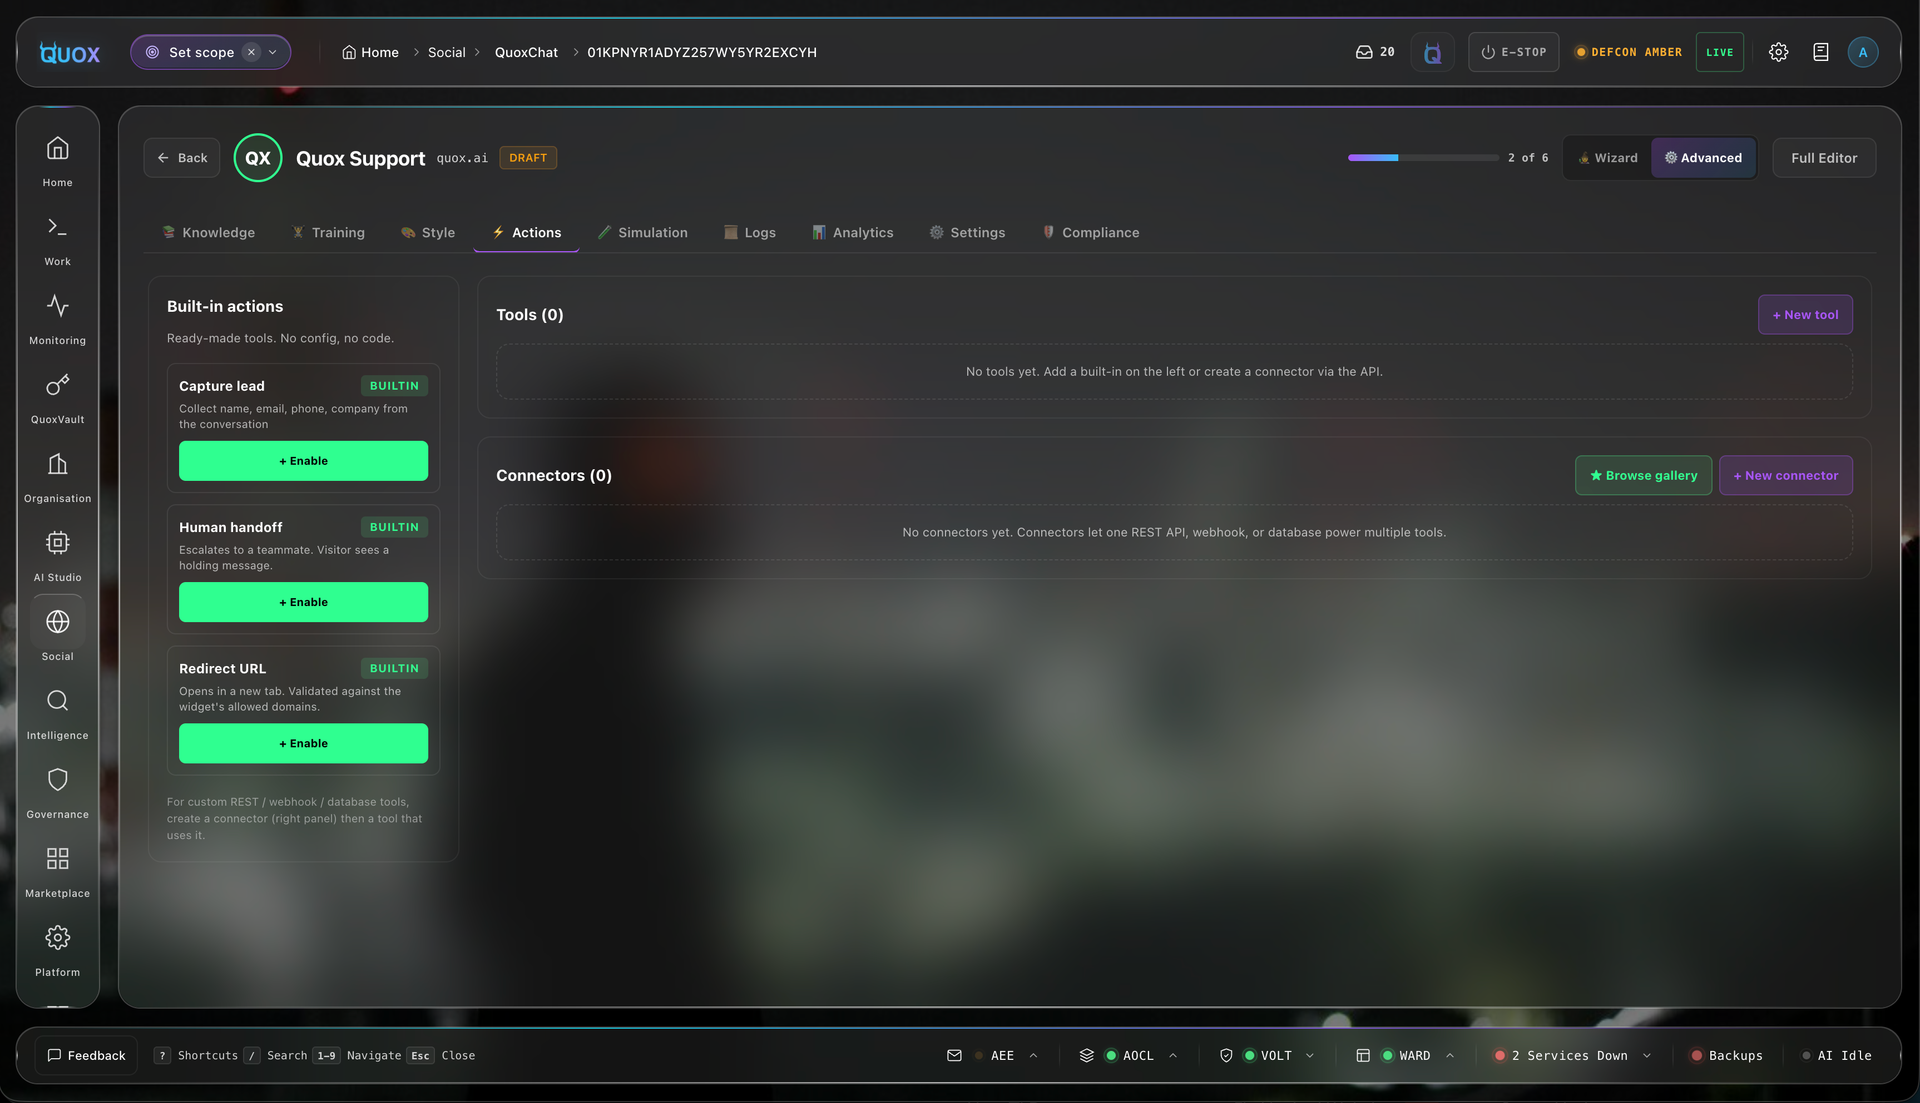Screen dimensions: 1920x1103
Task: Click QuoxChat breadcrumb link
Action: (526, 52)
